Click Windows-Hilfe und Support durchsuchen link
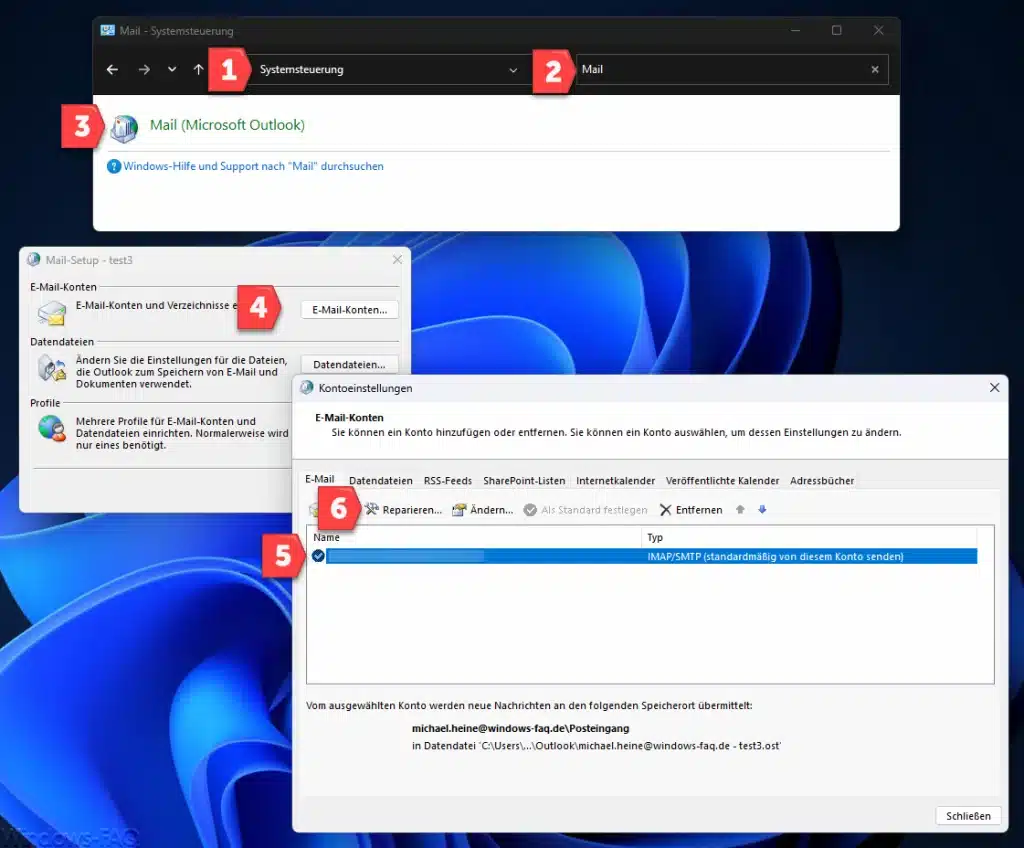Viewport: 1024px width, 848px height. tap(253, 166)
